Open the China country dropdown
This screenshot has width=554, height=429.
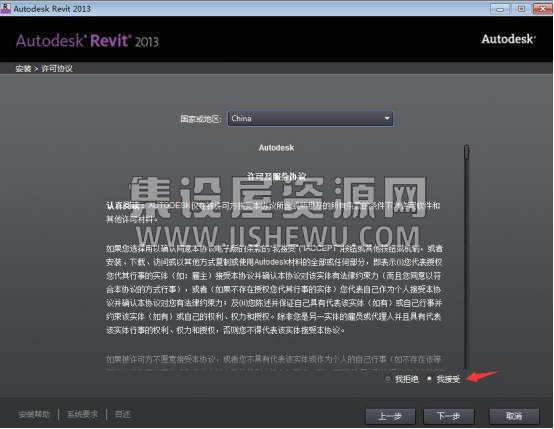(310, 118)
